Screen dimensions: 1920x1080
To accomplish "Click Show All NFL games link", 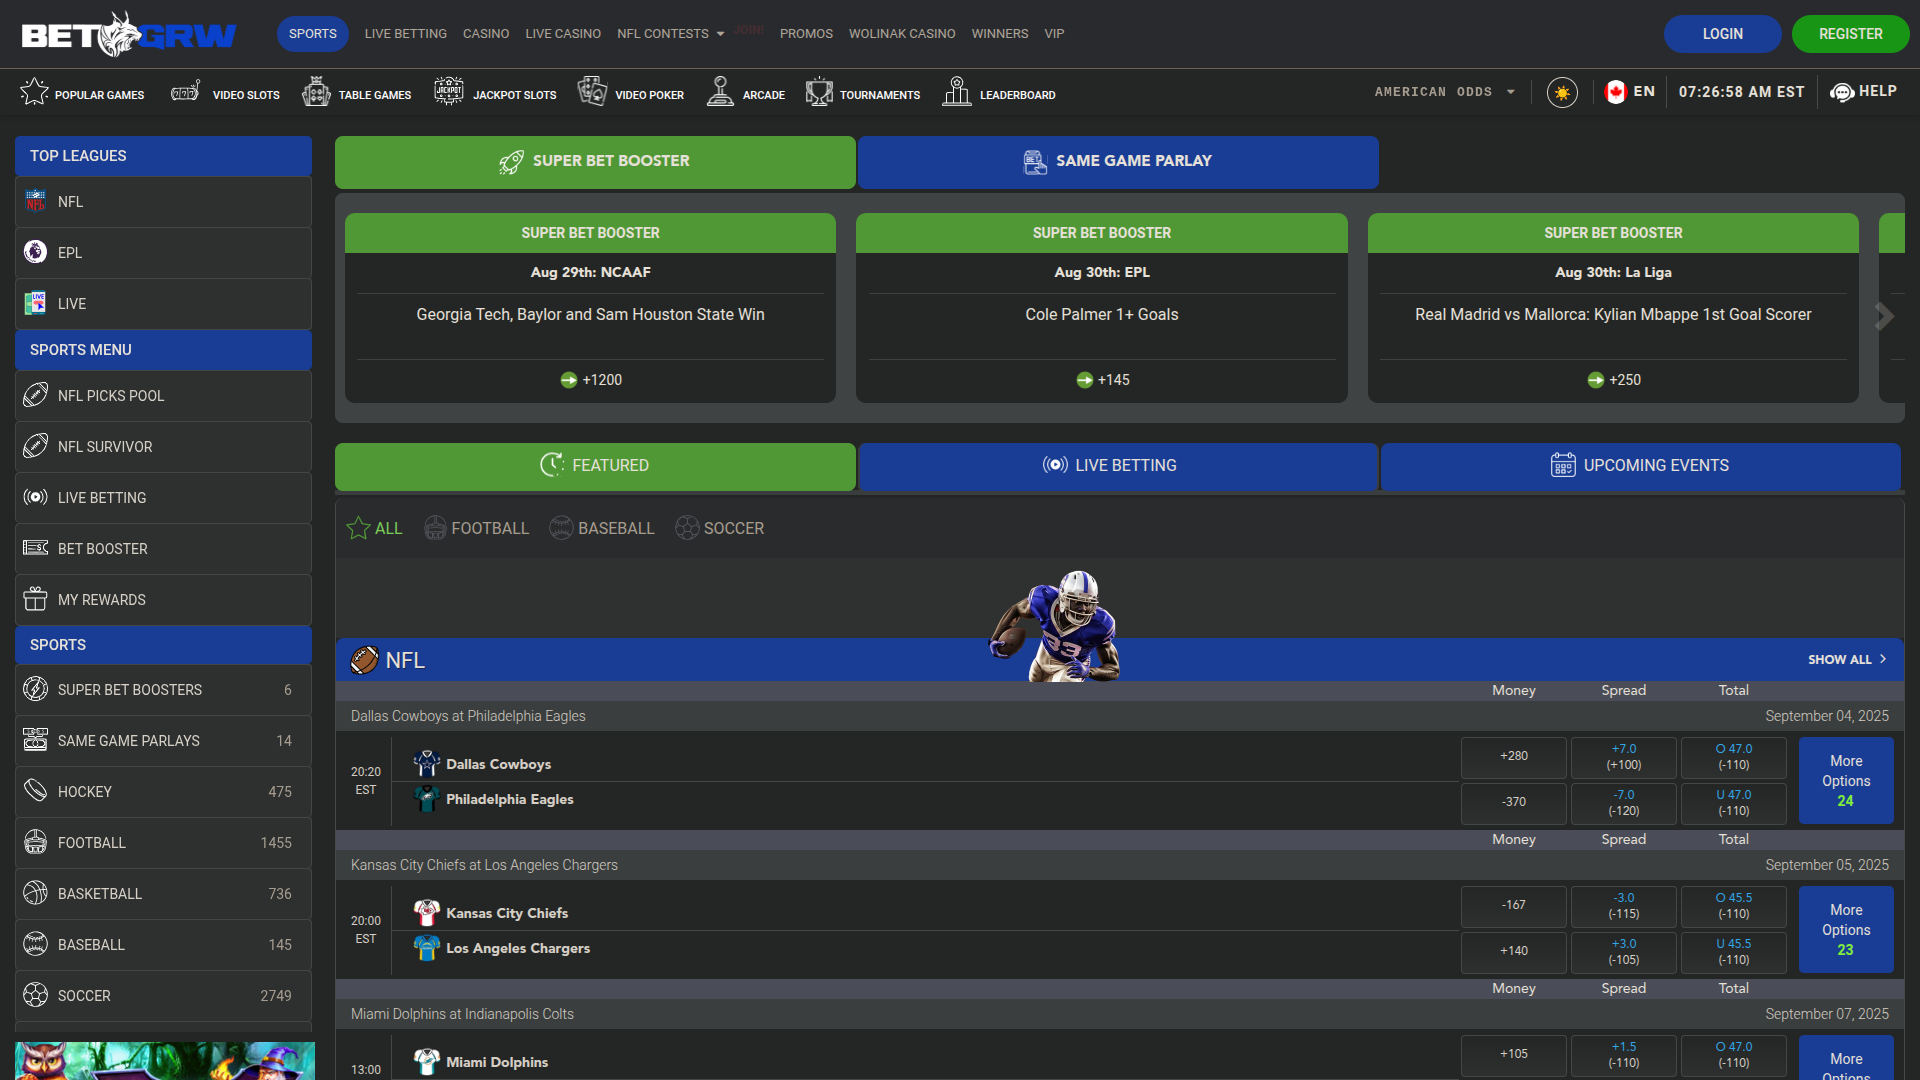I will point(1846,660).
